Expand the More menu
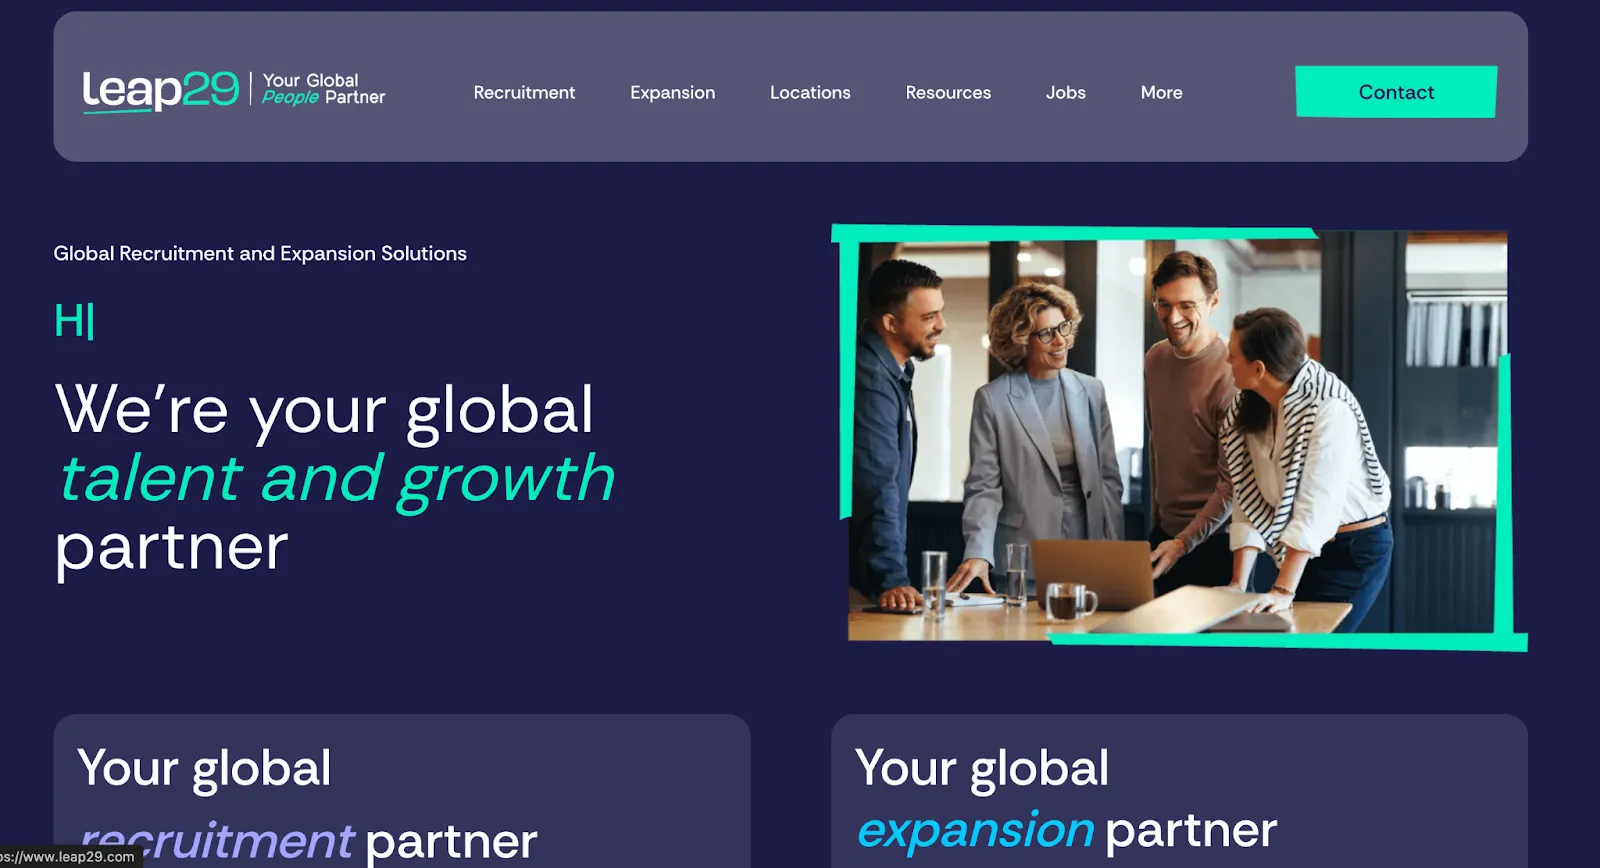The image size is (1600, 868). click(1161, 92)
